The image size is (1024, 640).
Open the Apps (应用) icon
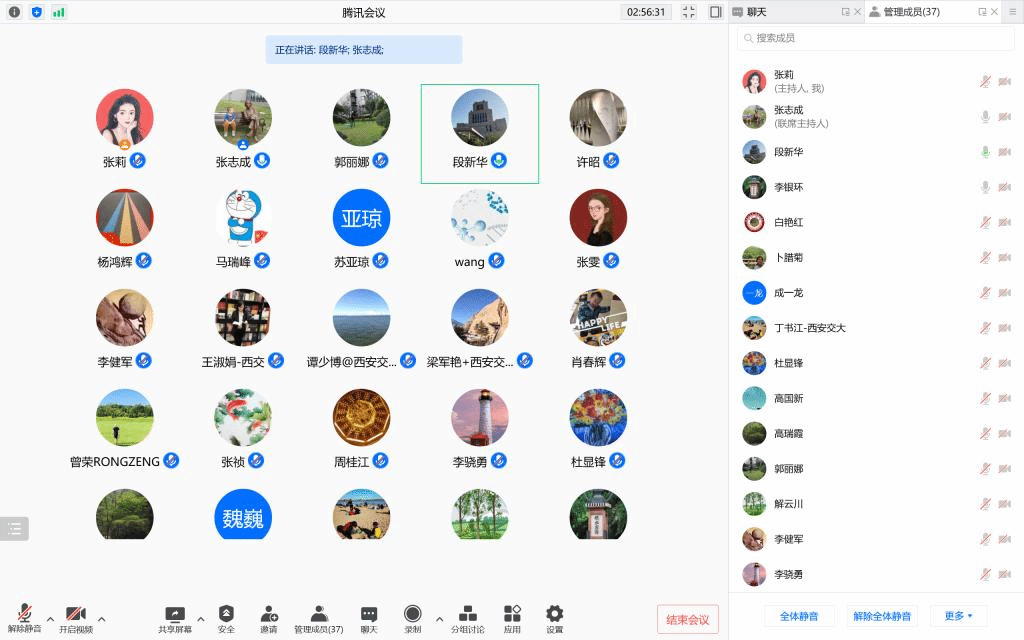[512, 615]
